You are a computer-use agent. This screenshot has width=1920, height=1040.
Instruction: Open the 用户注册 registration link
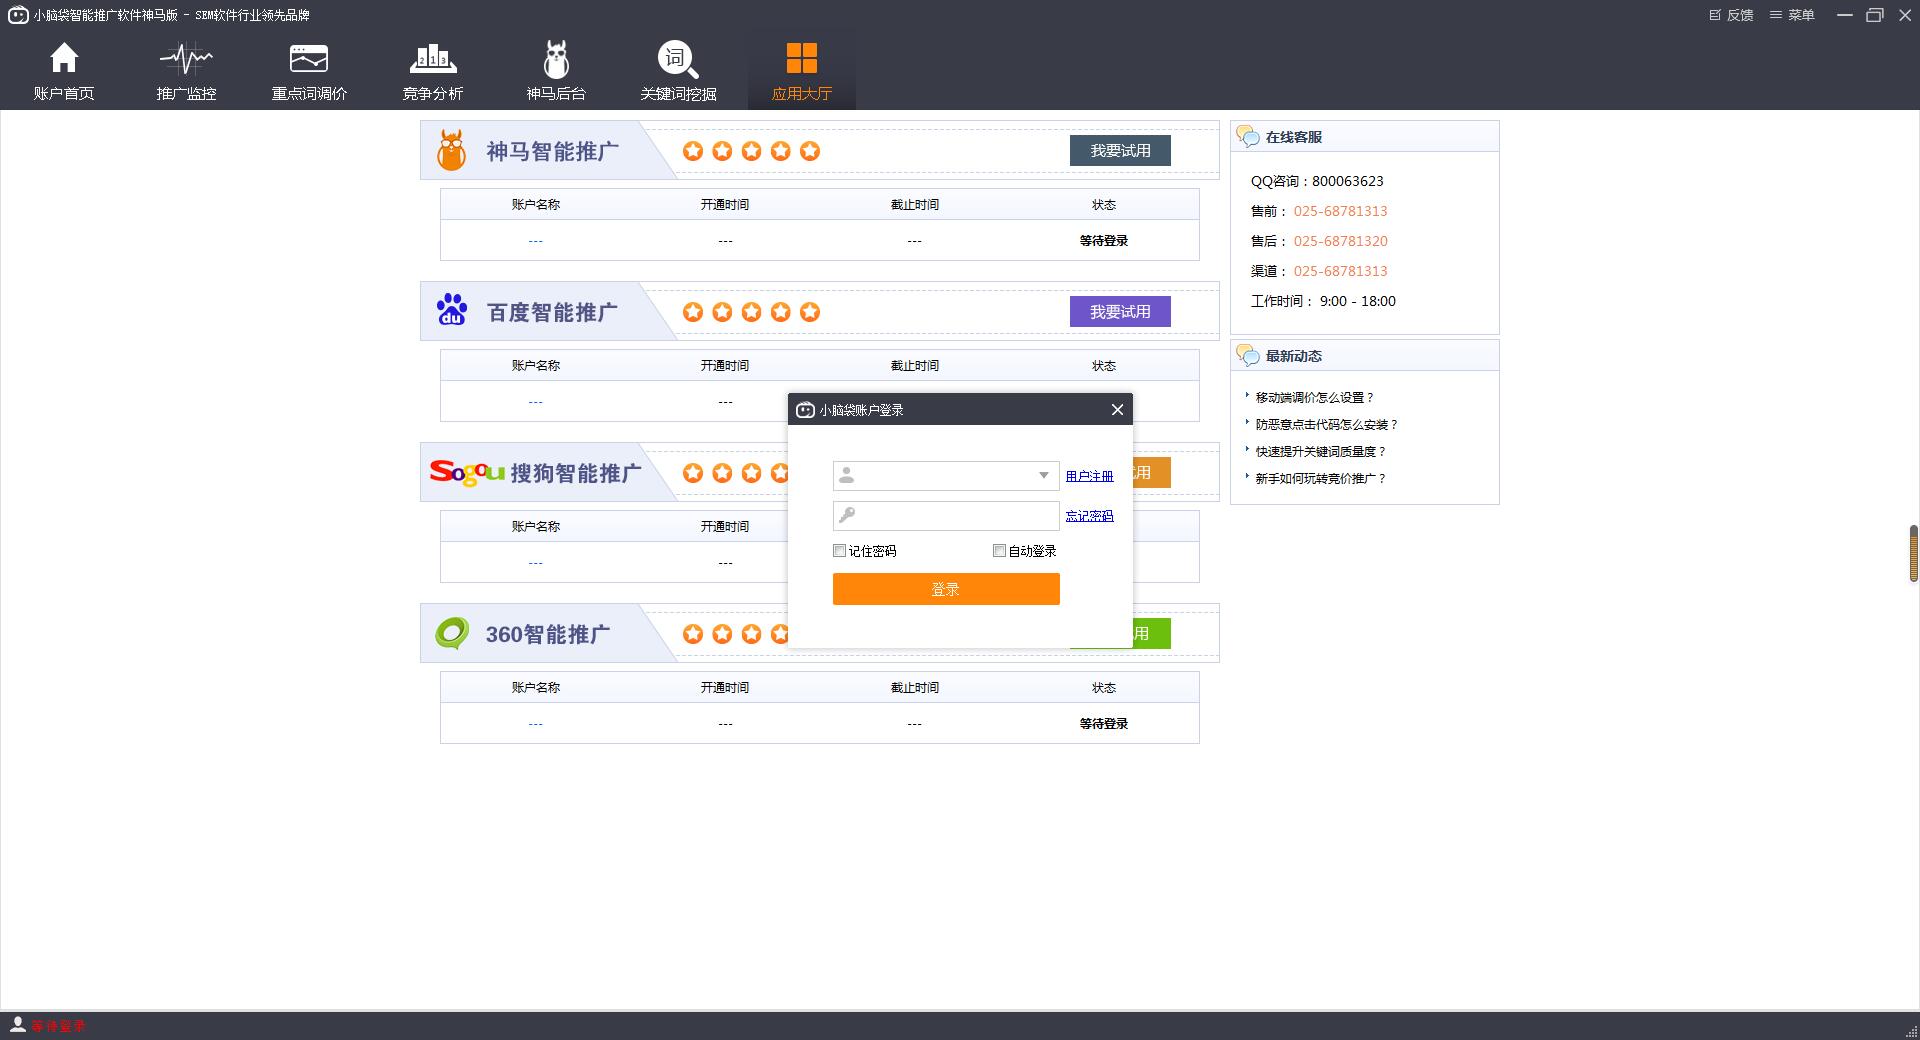pos(1089,477)
